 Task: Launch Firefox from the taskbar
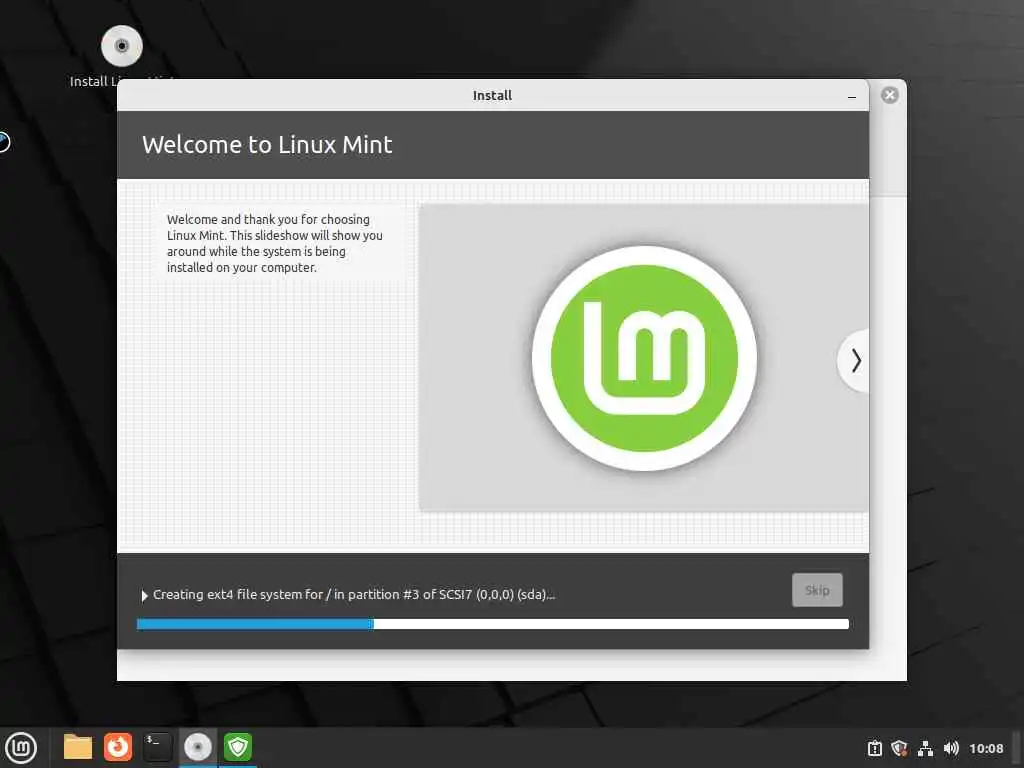click(x=118, y=747)
